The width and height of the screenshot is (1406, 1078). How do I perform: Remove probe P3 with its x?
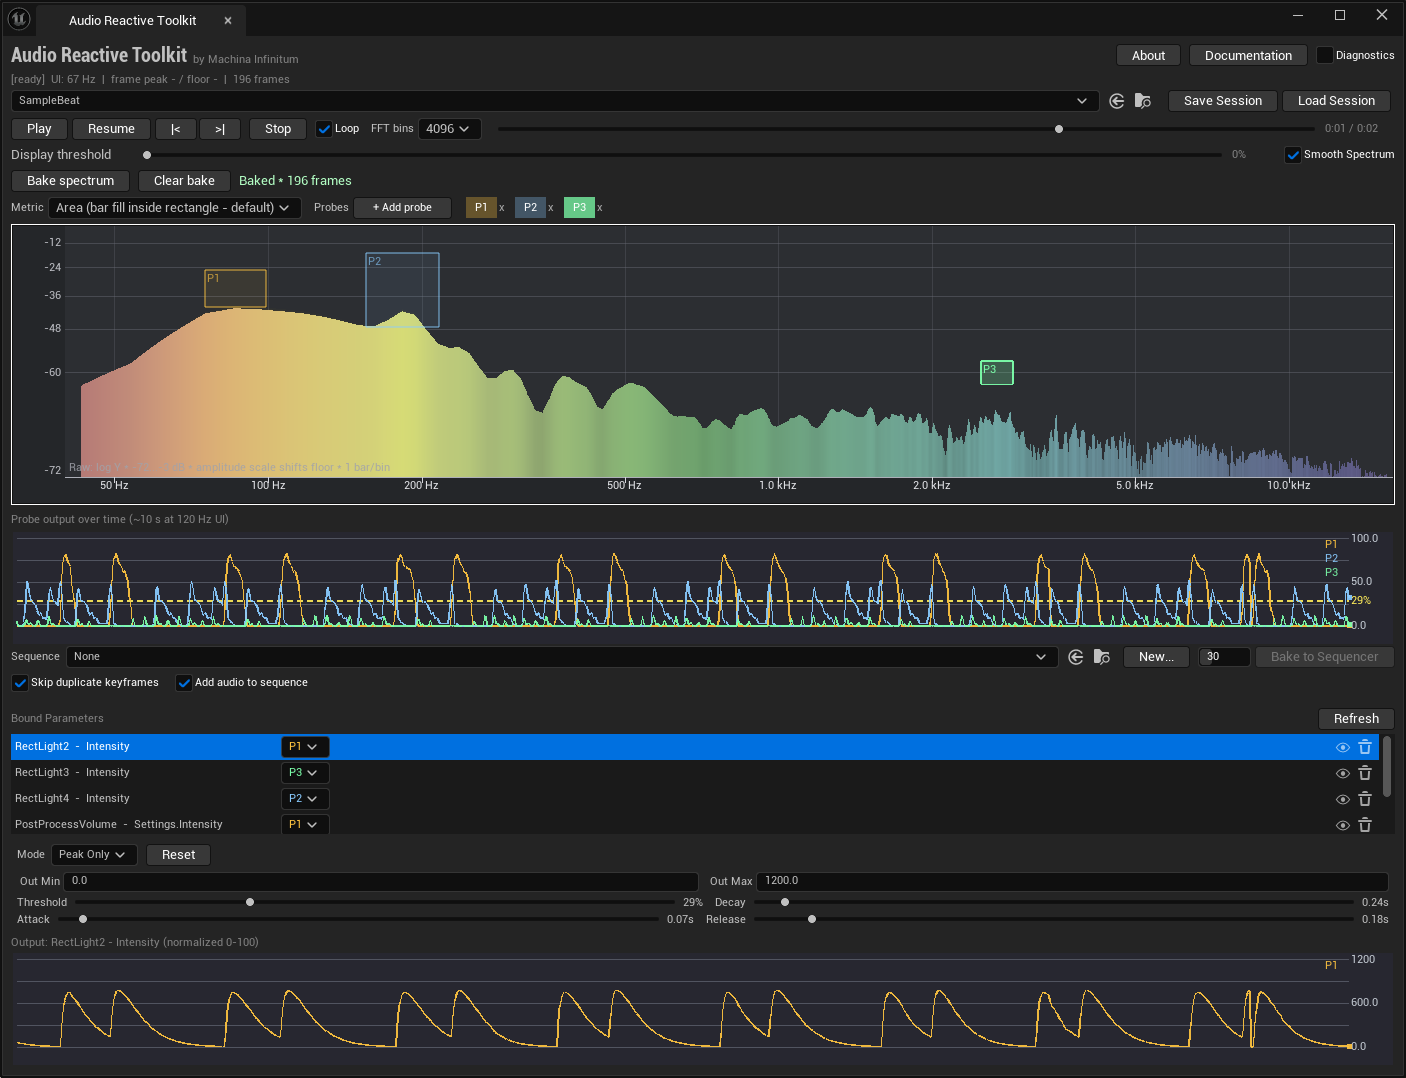[600, 208]
